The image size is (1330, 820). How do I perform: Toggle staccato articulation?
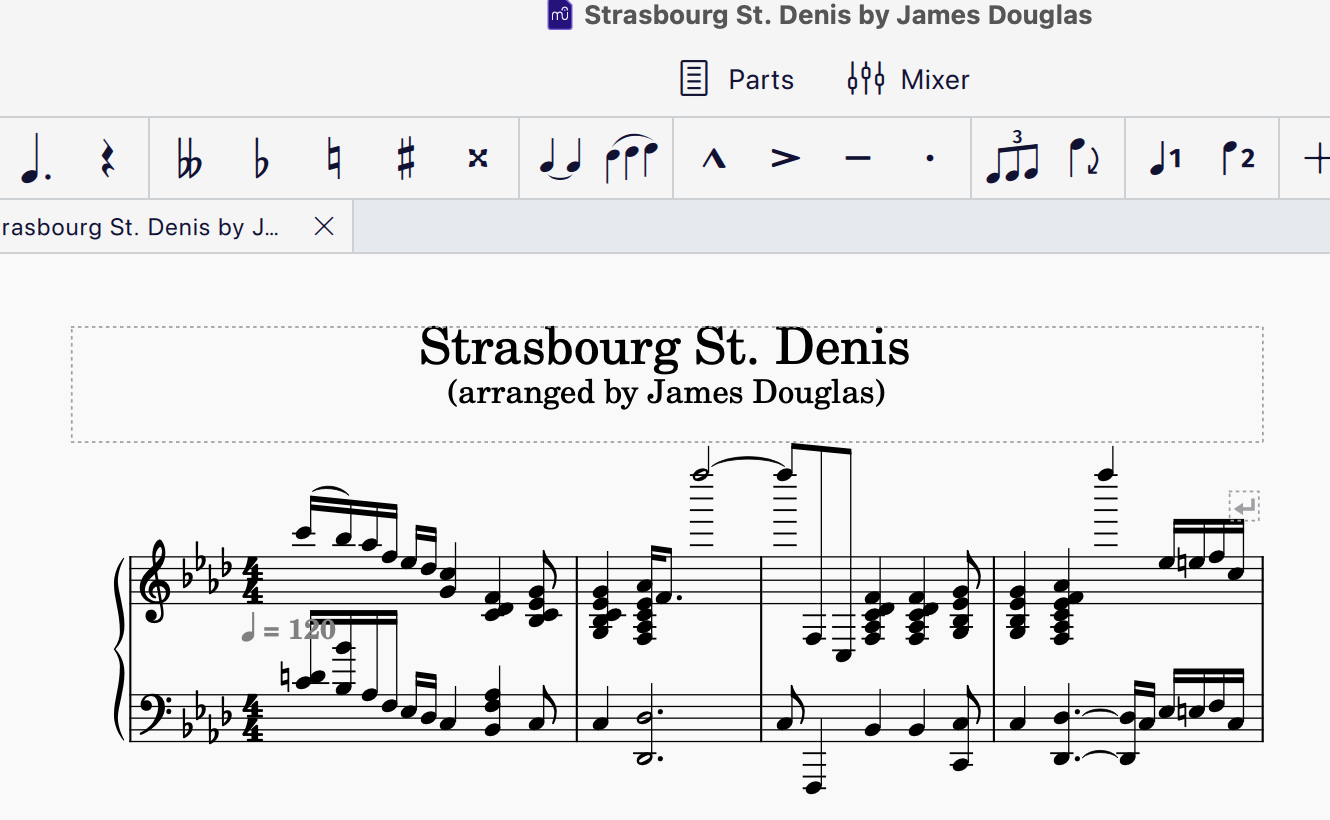[930, 158]
